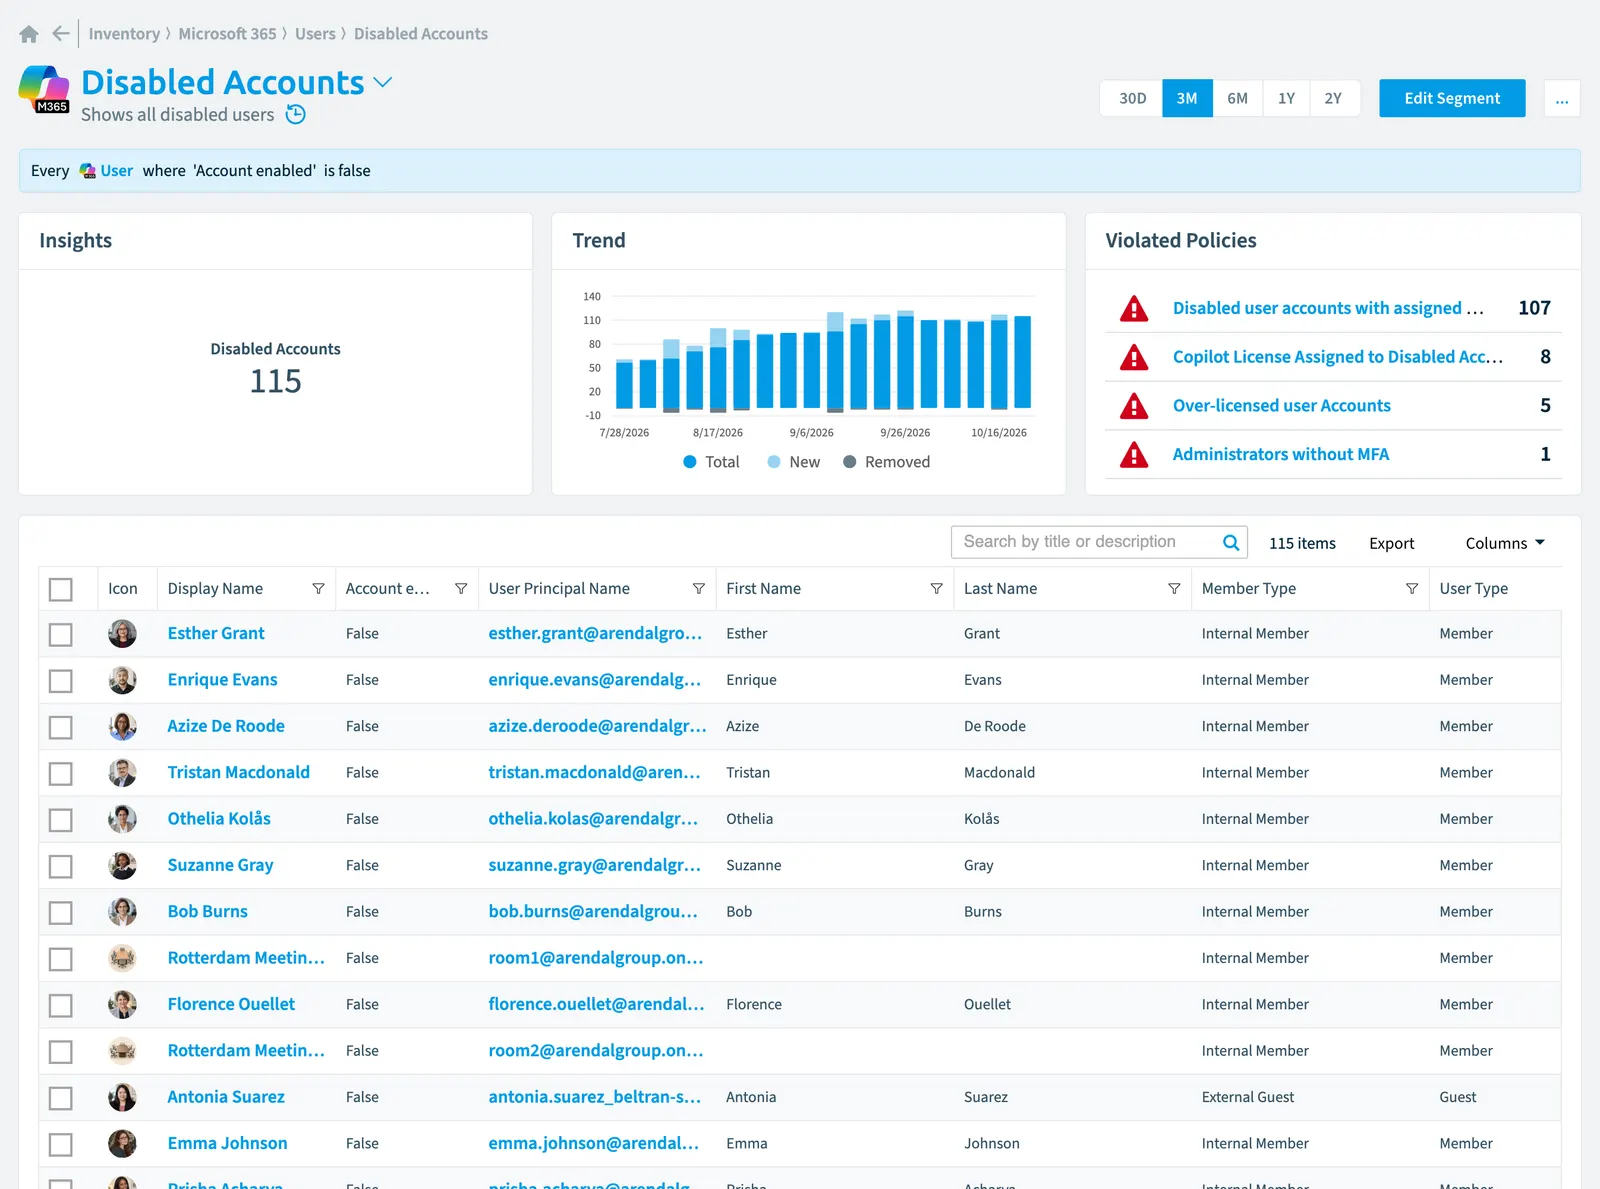1600x1189 pixels.
Task: Open the Last Name column filter
Action: [x=1174, y=589]
